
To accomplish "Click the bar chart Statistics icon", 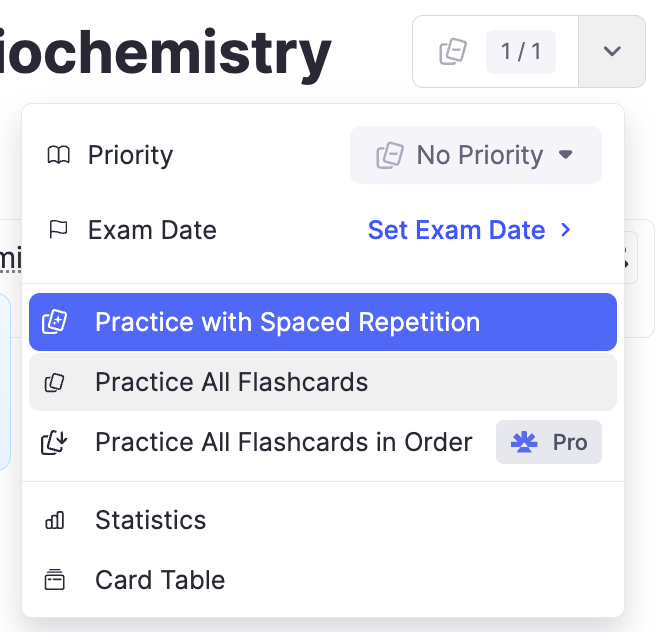I will (55, 520).
